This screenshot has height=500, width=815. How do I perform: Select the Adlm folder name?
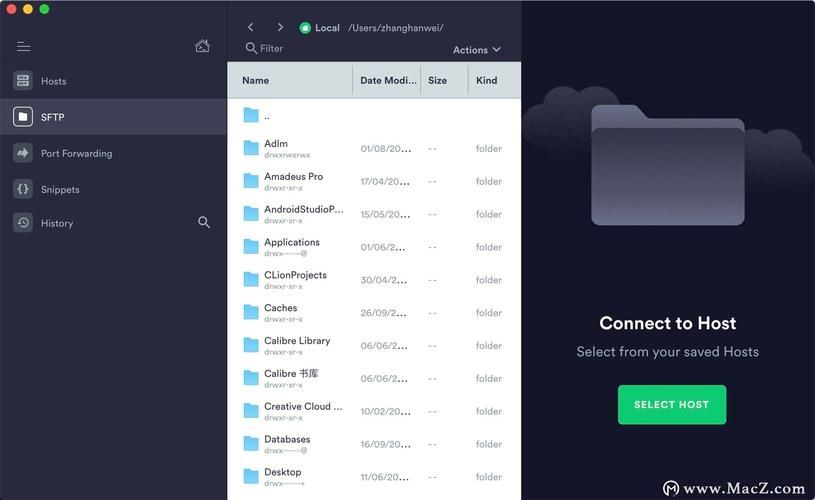point(275,143)
